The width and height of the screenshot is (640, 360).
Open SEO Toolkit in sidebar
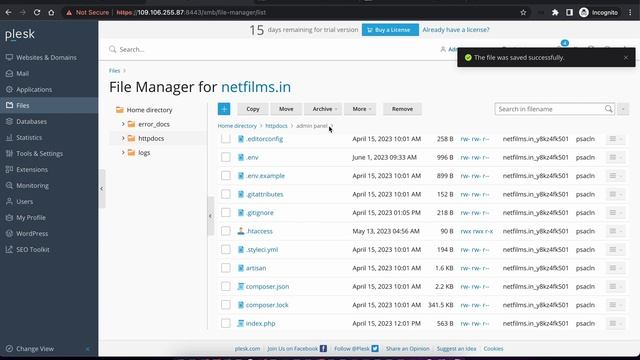33,249
